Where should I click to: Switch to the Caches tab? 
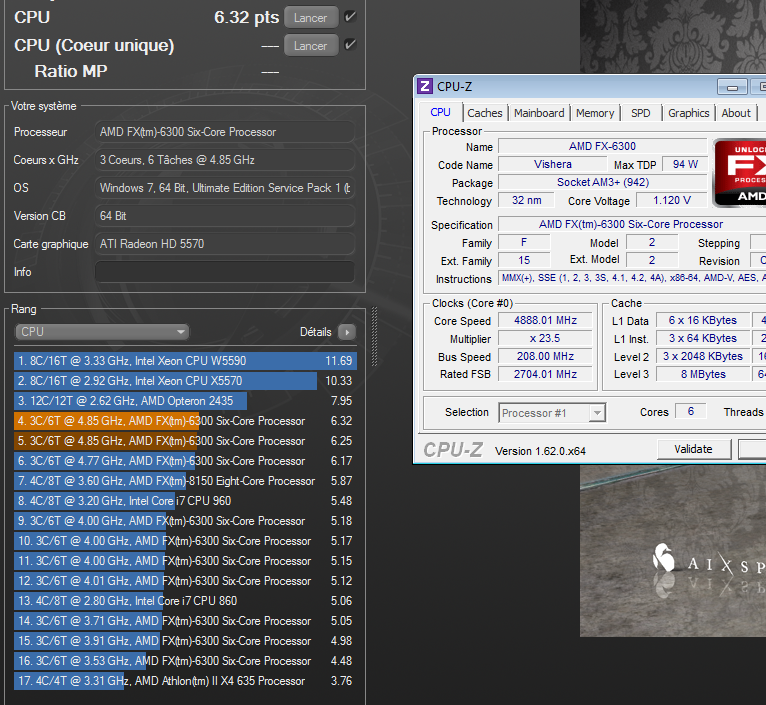pyautogui.click(x=485, y=113)
